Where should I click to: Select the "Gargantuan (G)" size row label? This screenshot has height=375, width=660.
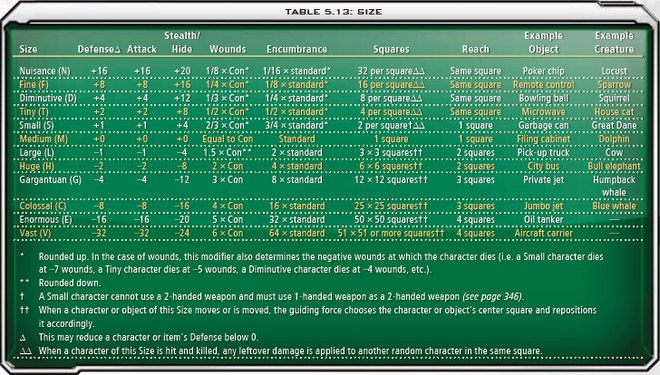pos(51,180)
